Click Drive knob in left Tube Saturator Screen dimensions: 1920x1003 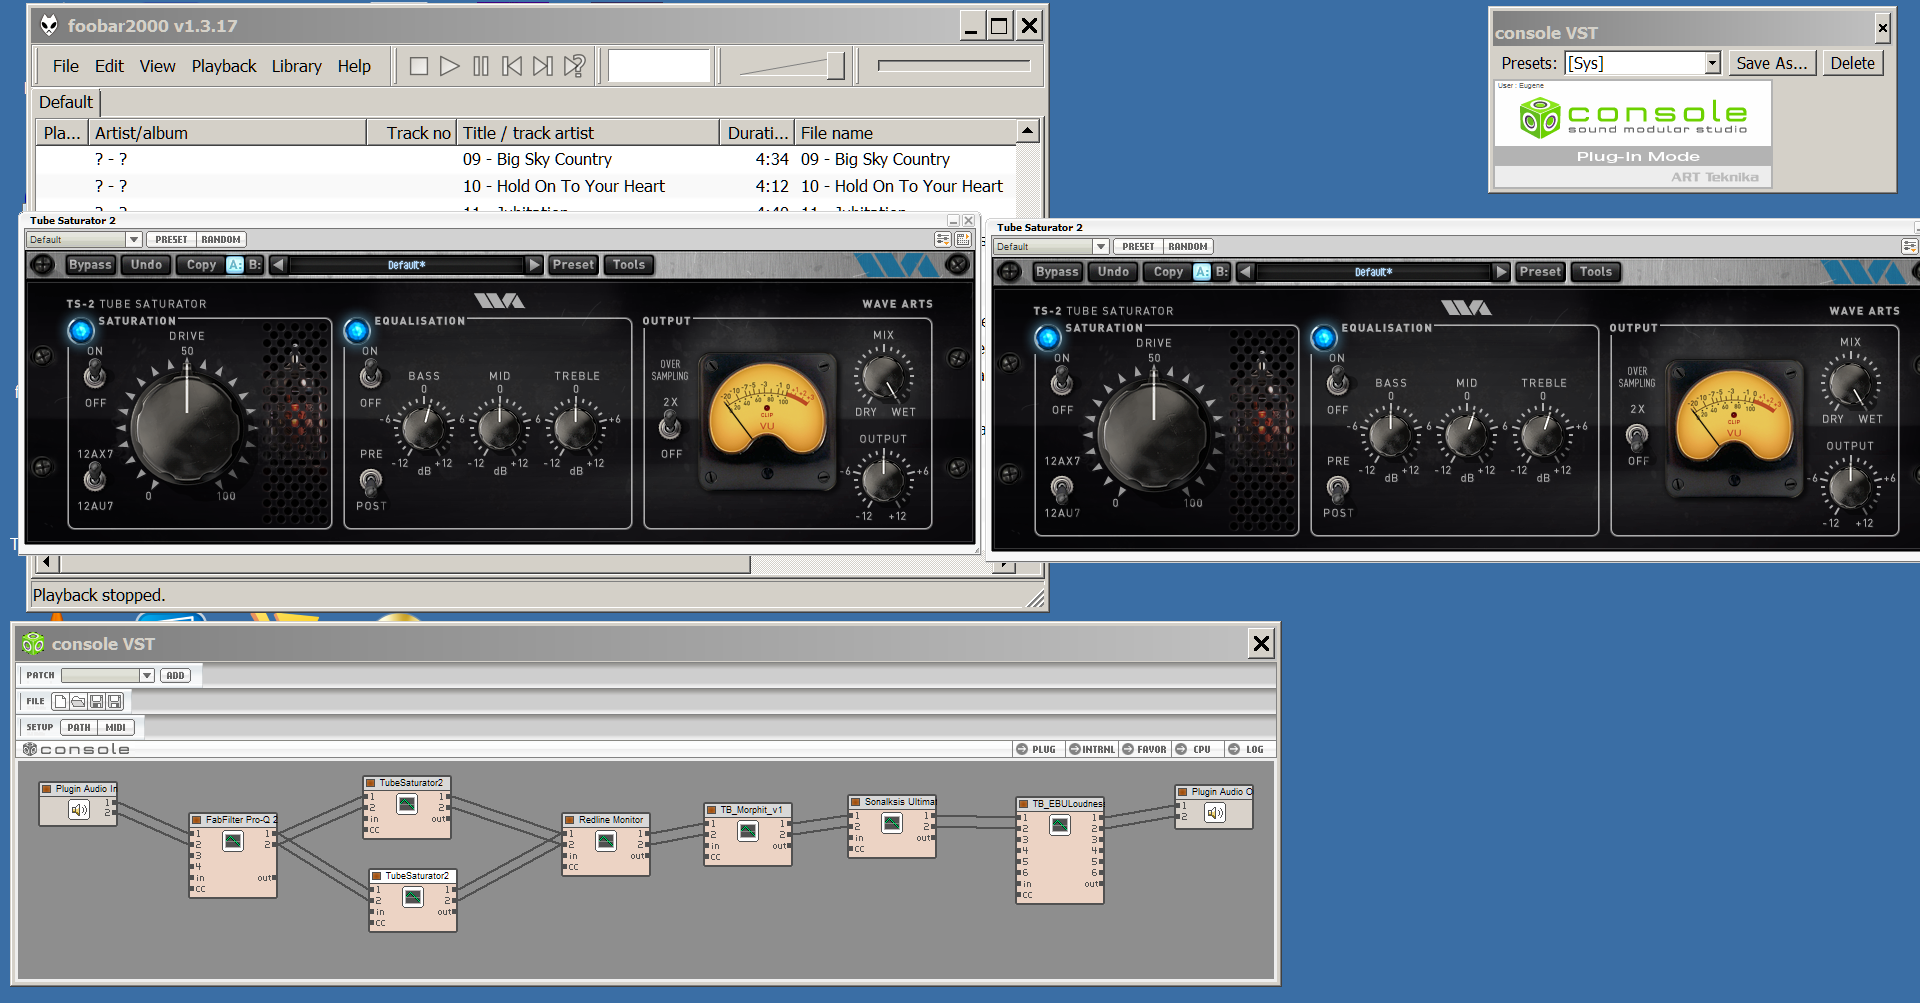pos(187,427)
